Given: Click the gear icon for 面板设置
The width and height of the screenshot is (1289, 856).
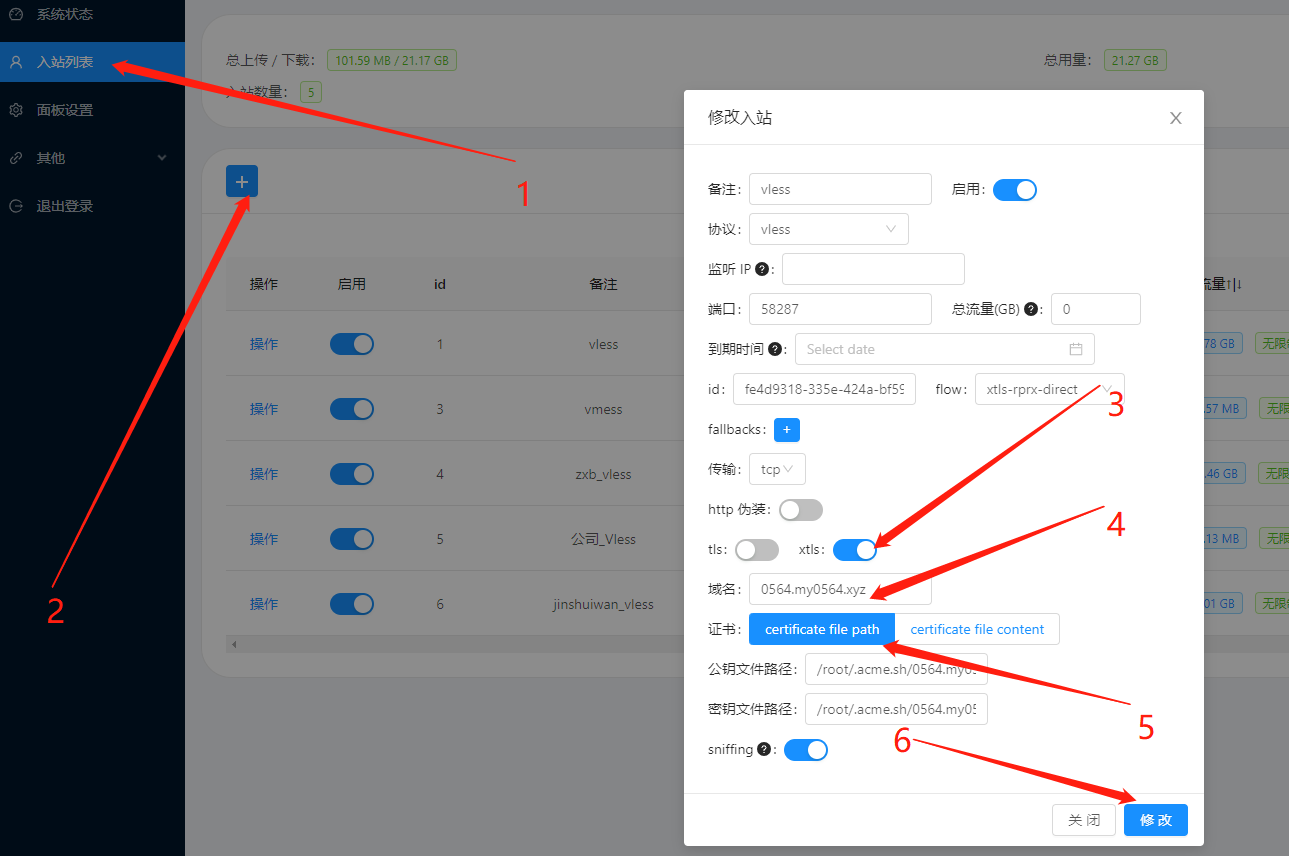Looking at the screenshot, I should tap(14, 110).
